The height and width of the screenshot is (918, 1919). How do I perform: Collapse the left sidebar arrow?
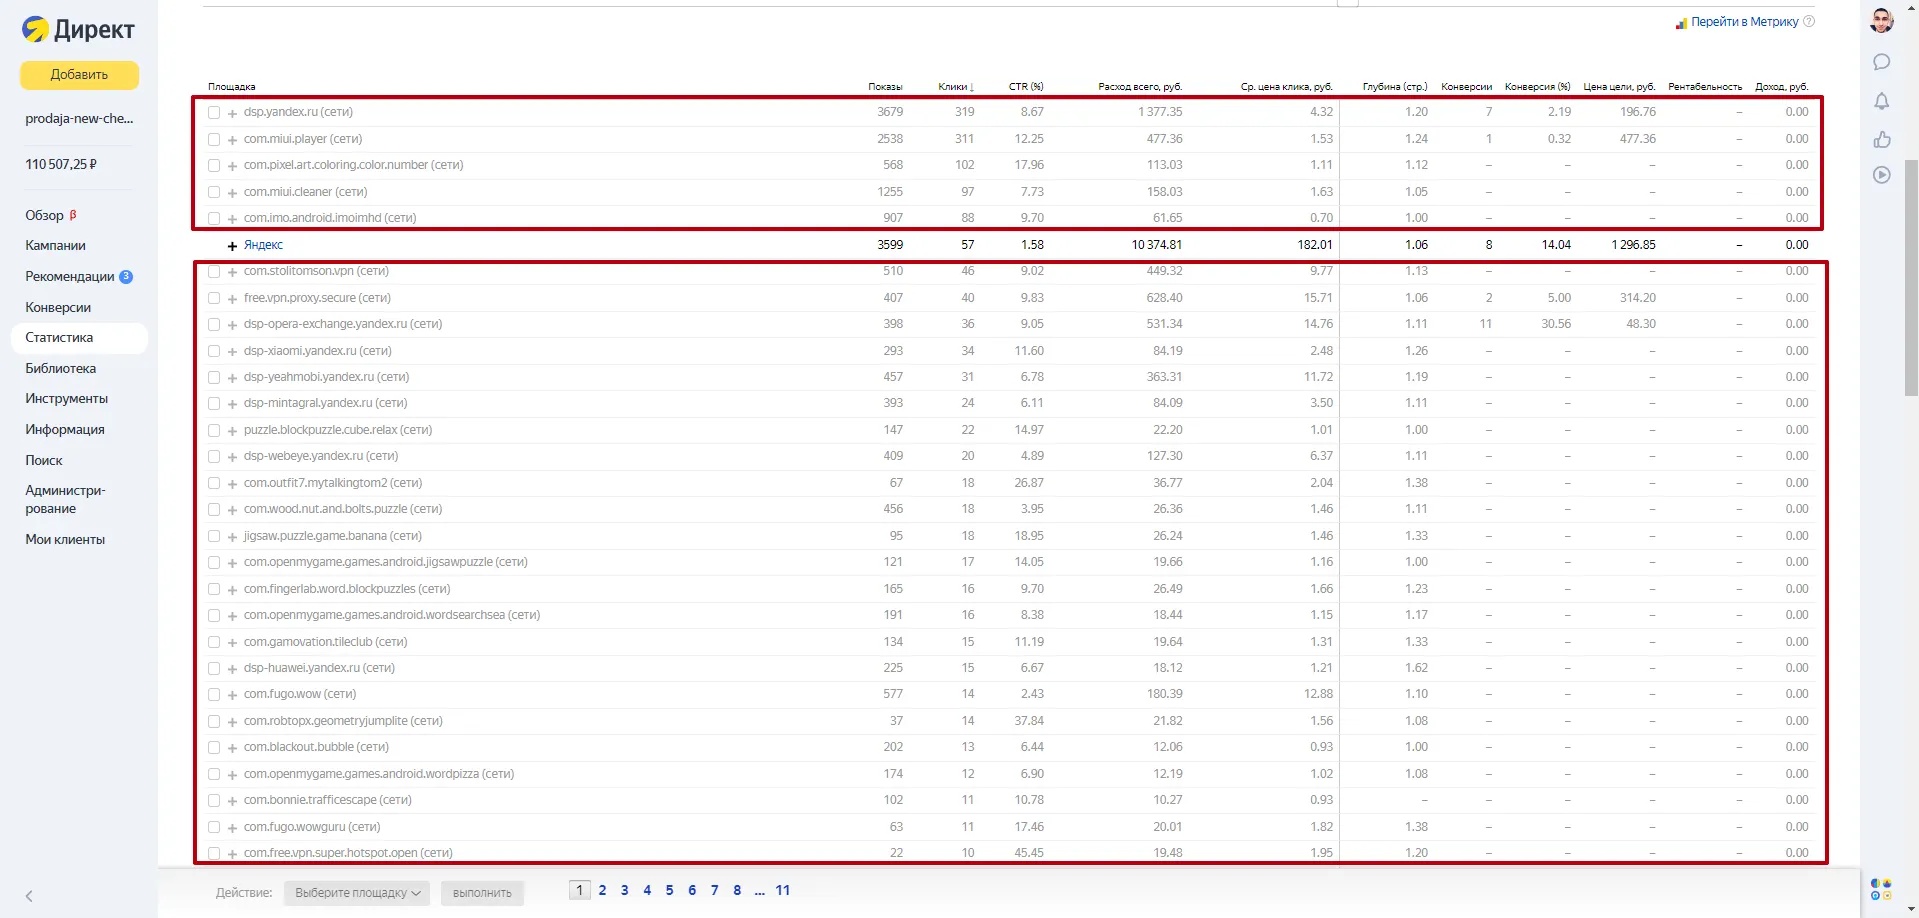[x=29, y=896]
